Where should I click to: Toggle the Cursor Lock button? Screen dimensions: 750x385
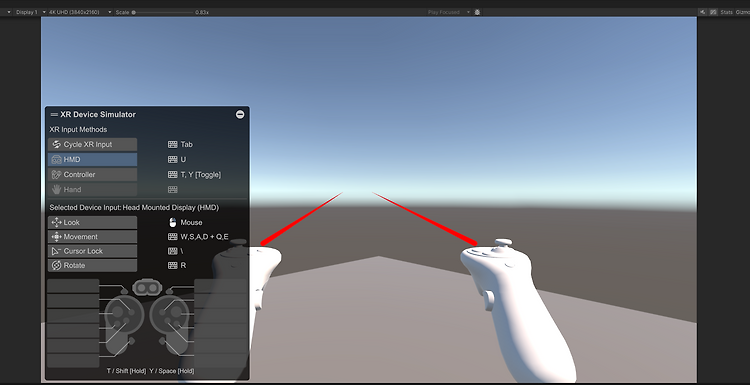[x=92, y=251]
